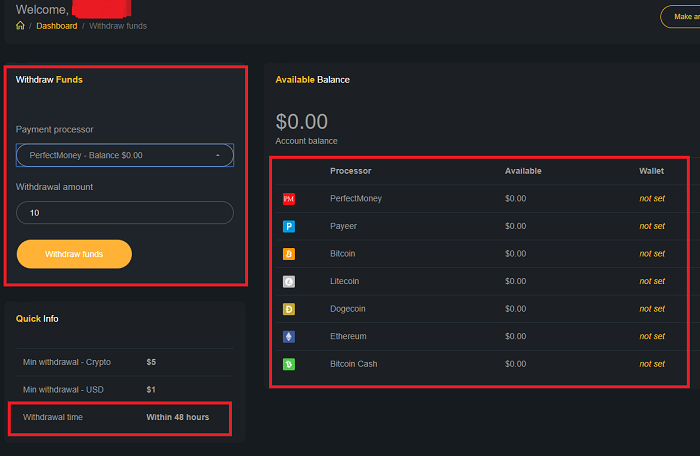Image resolution: width=700 pixels, height=456 pixels.
Task: Click the $1 USD minimum value
Action: (151, 390)
